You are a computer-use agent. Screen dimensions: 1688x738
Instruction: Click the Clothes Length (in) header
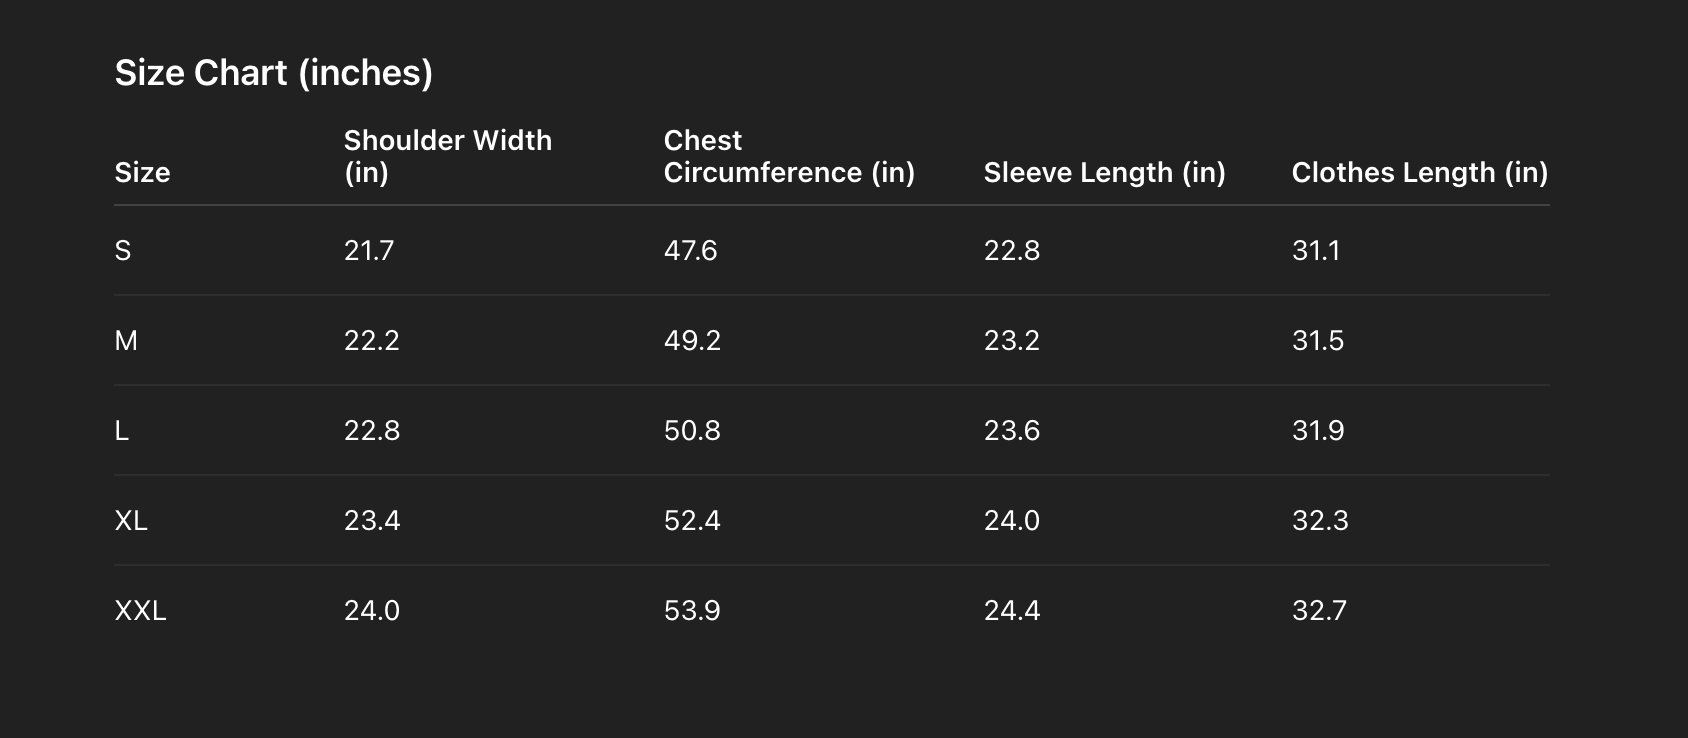(x=1419, y=172)
